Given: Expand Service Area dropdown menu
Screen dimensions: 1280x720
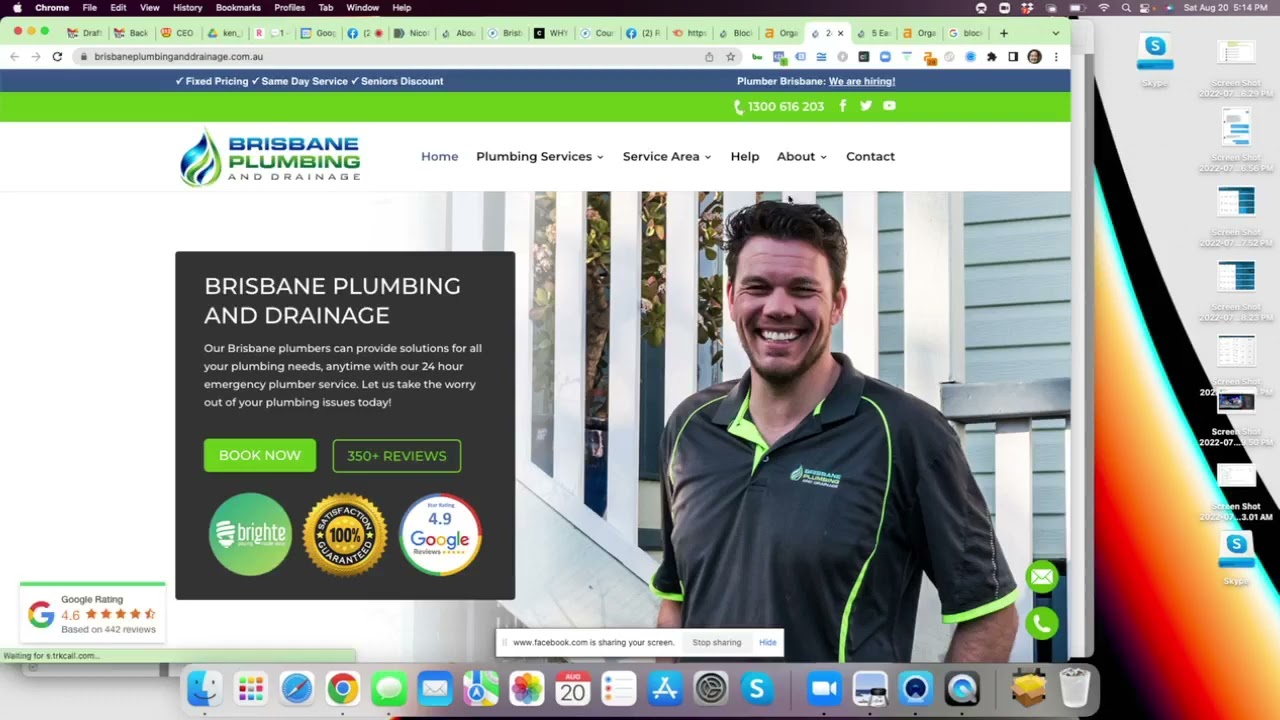Looking at the screenshot, I should coord(667,157).
